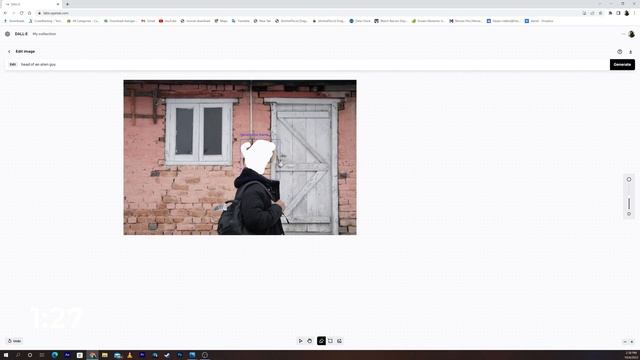640x360 pixels.
Task: Select the upload image tool
Action: (339, 341)
